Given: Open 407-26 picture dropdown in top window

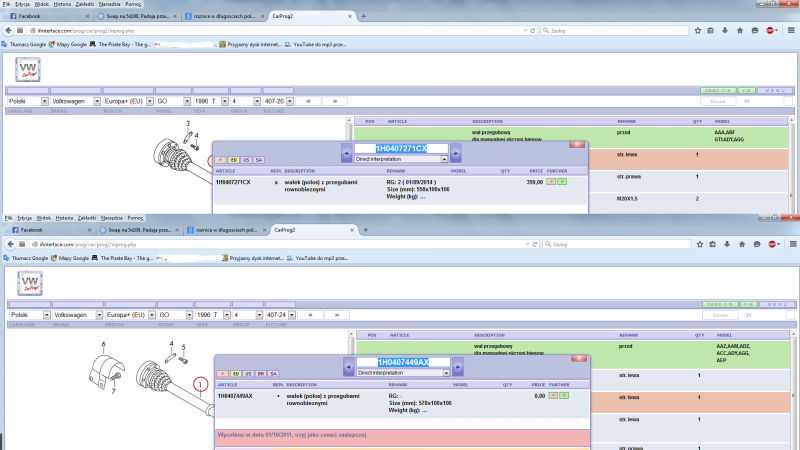Looking at the screenshot, I should pyautogui.click(x=279, y=101).
